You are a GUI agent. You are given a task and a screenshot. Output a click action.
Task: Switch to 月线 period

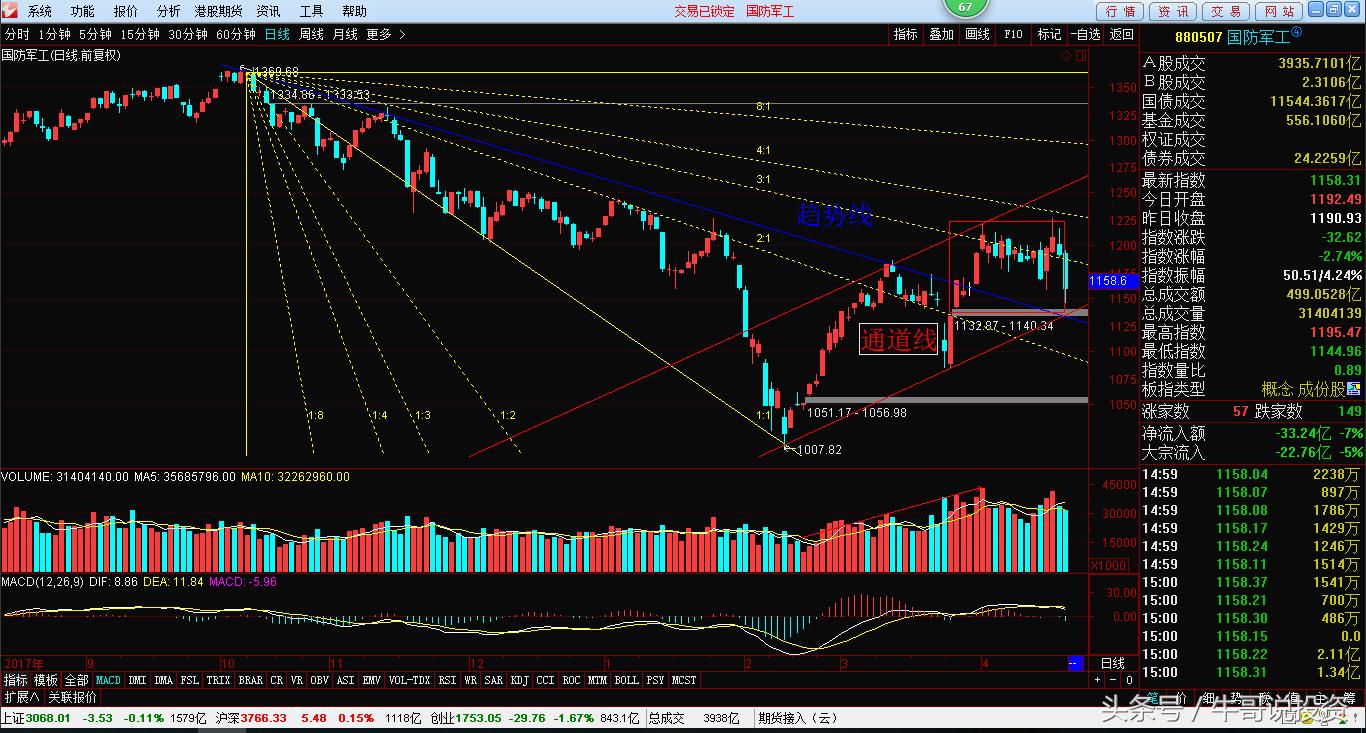click(345, 34)
